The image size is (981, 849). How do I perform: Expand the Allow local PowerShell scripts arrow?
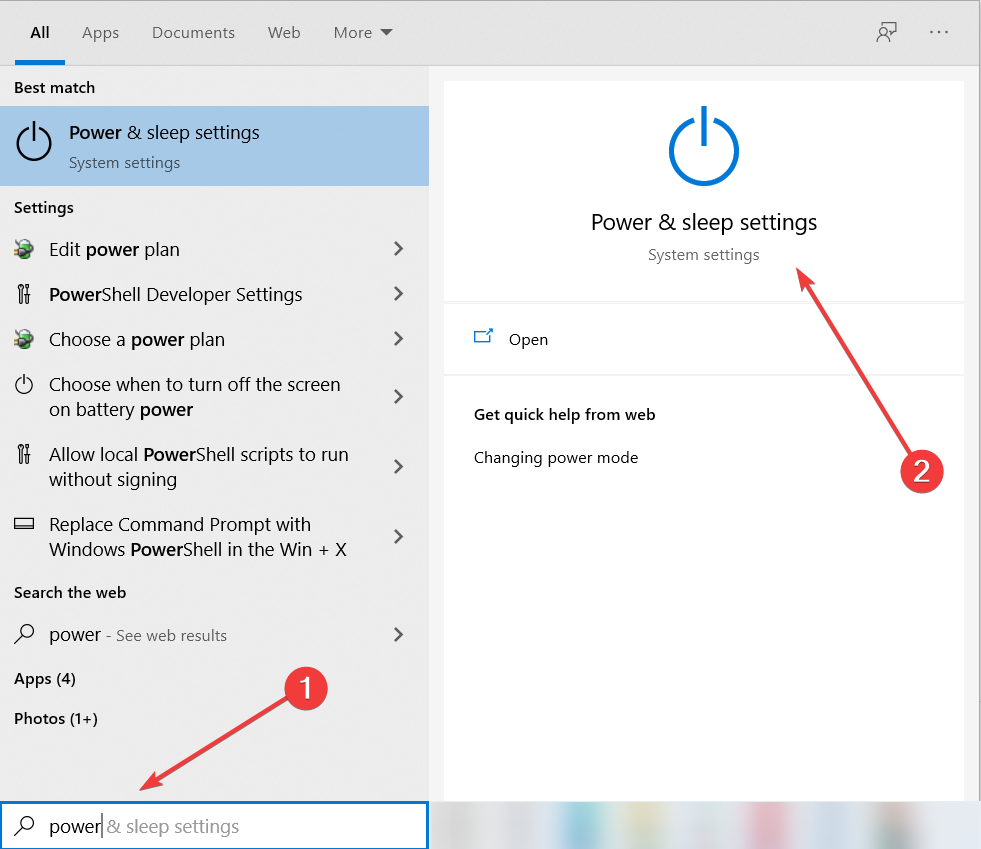coord(399,467)
